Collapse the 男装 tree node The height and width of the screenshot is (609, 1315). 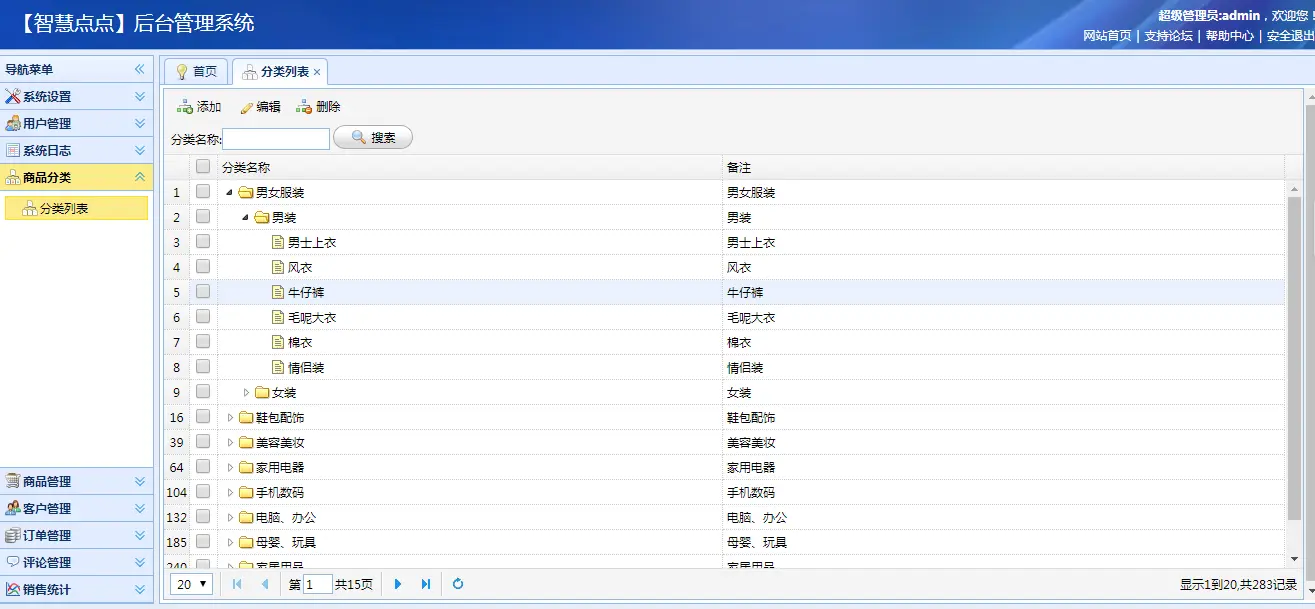pos(246,217)
